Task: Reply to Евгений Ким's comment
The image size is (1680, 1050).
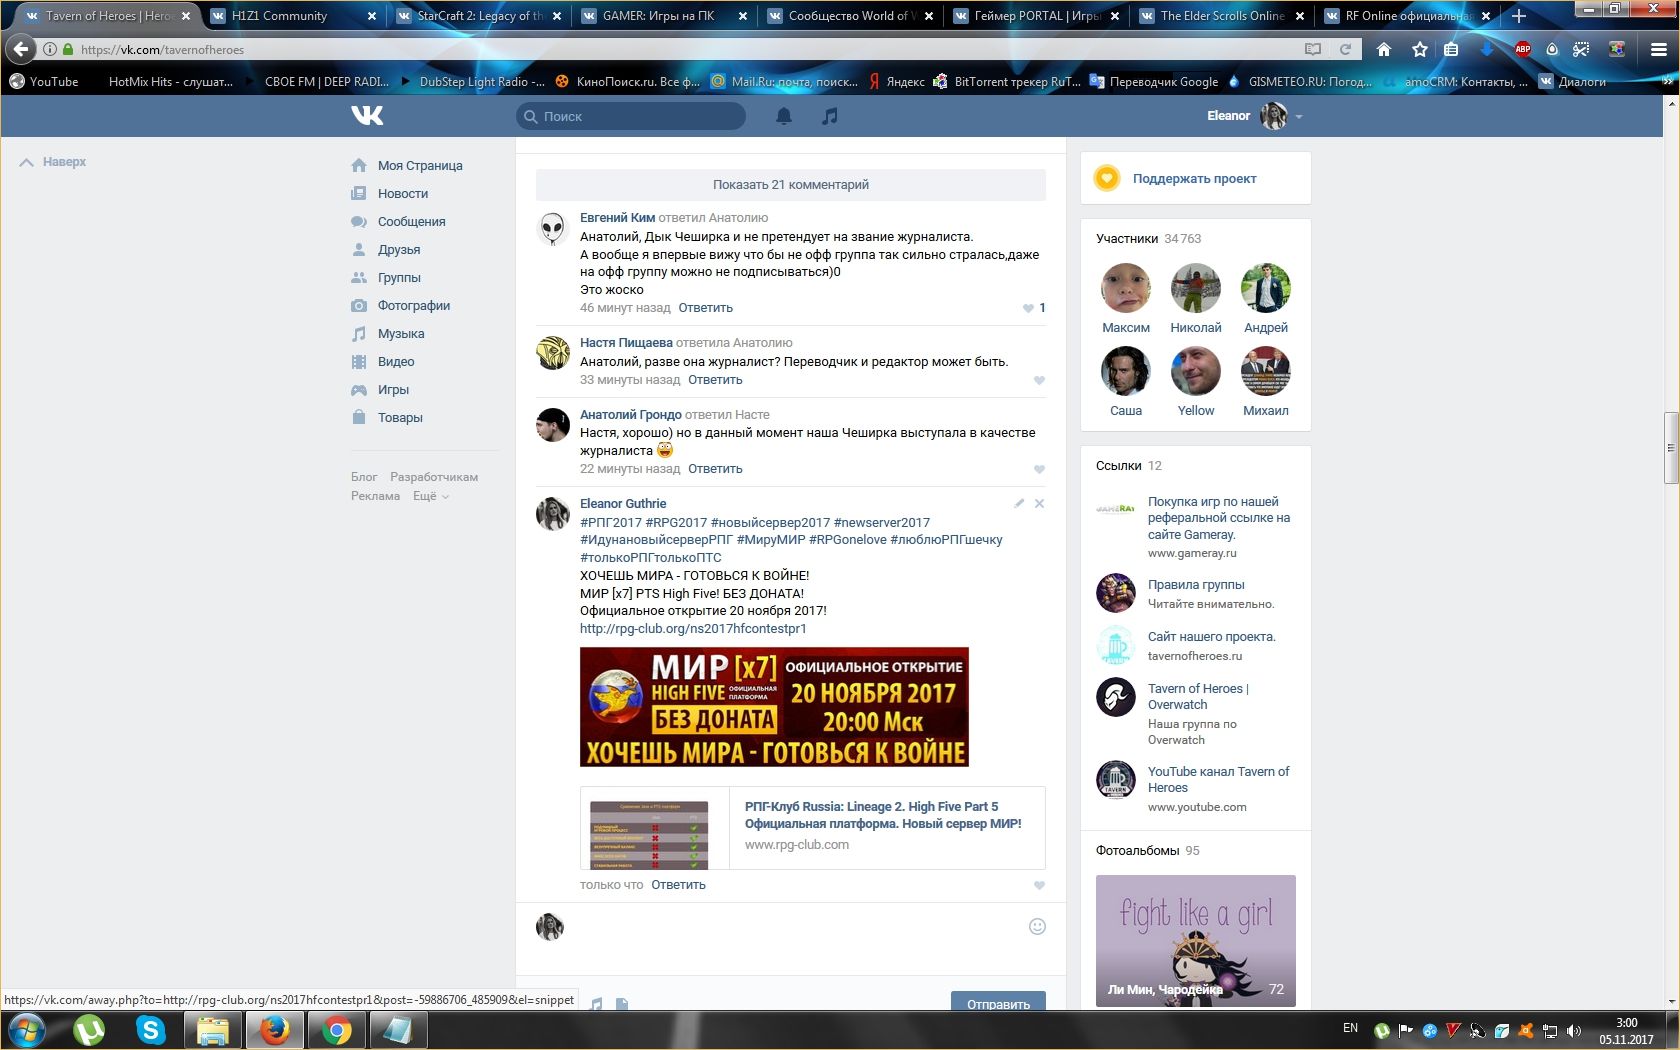Action: [x=705, y=308]
